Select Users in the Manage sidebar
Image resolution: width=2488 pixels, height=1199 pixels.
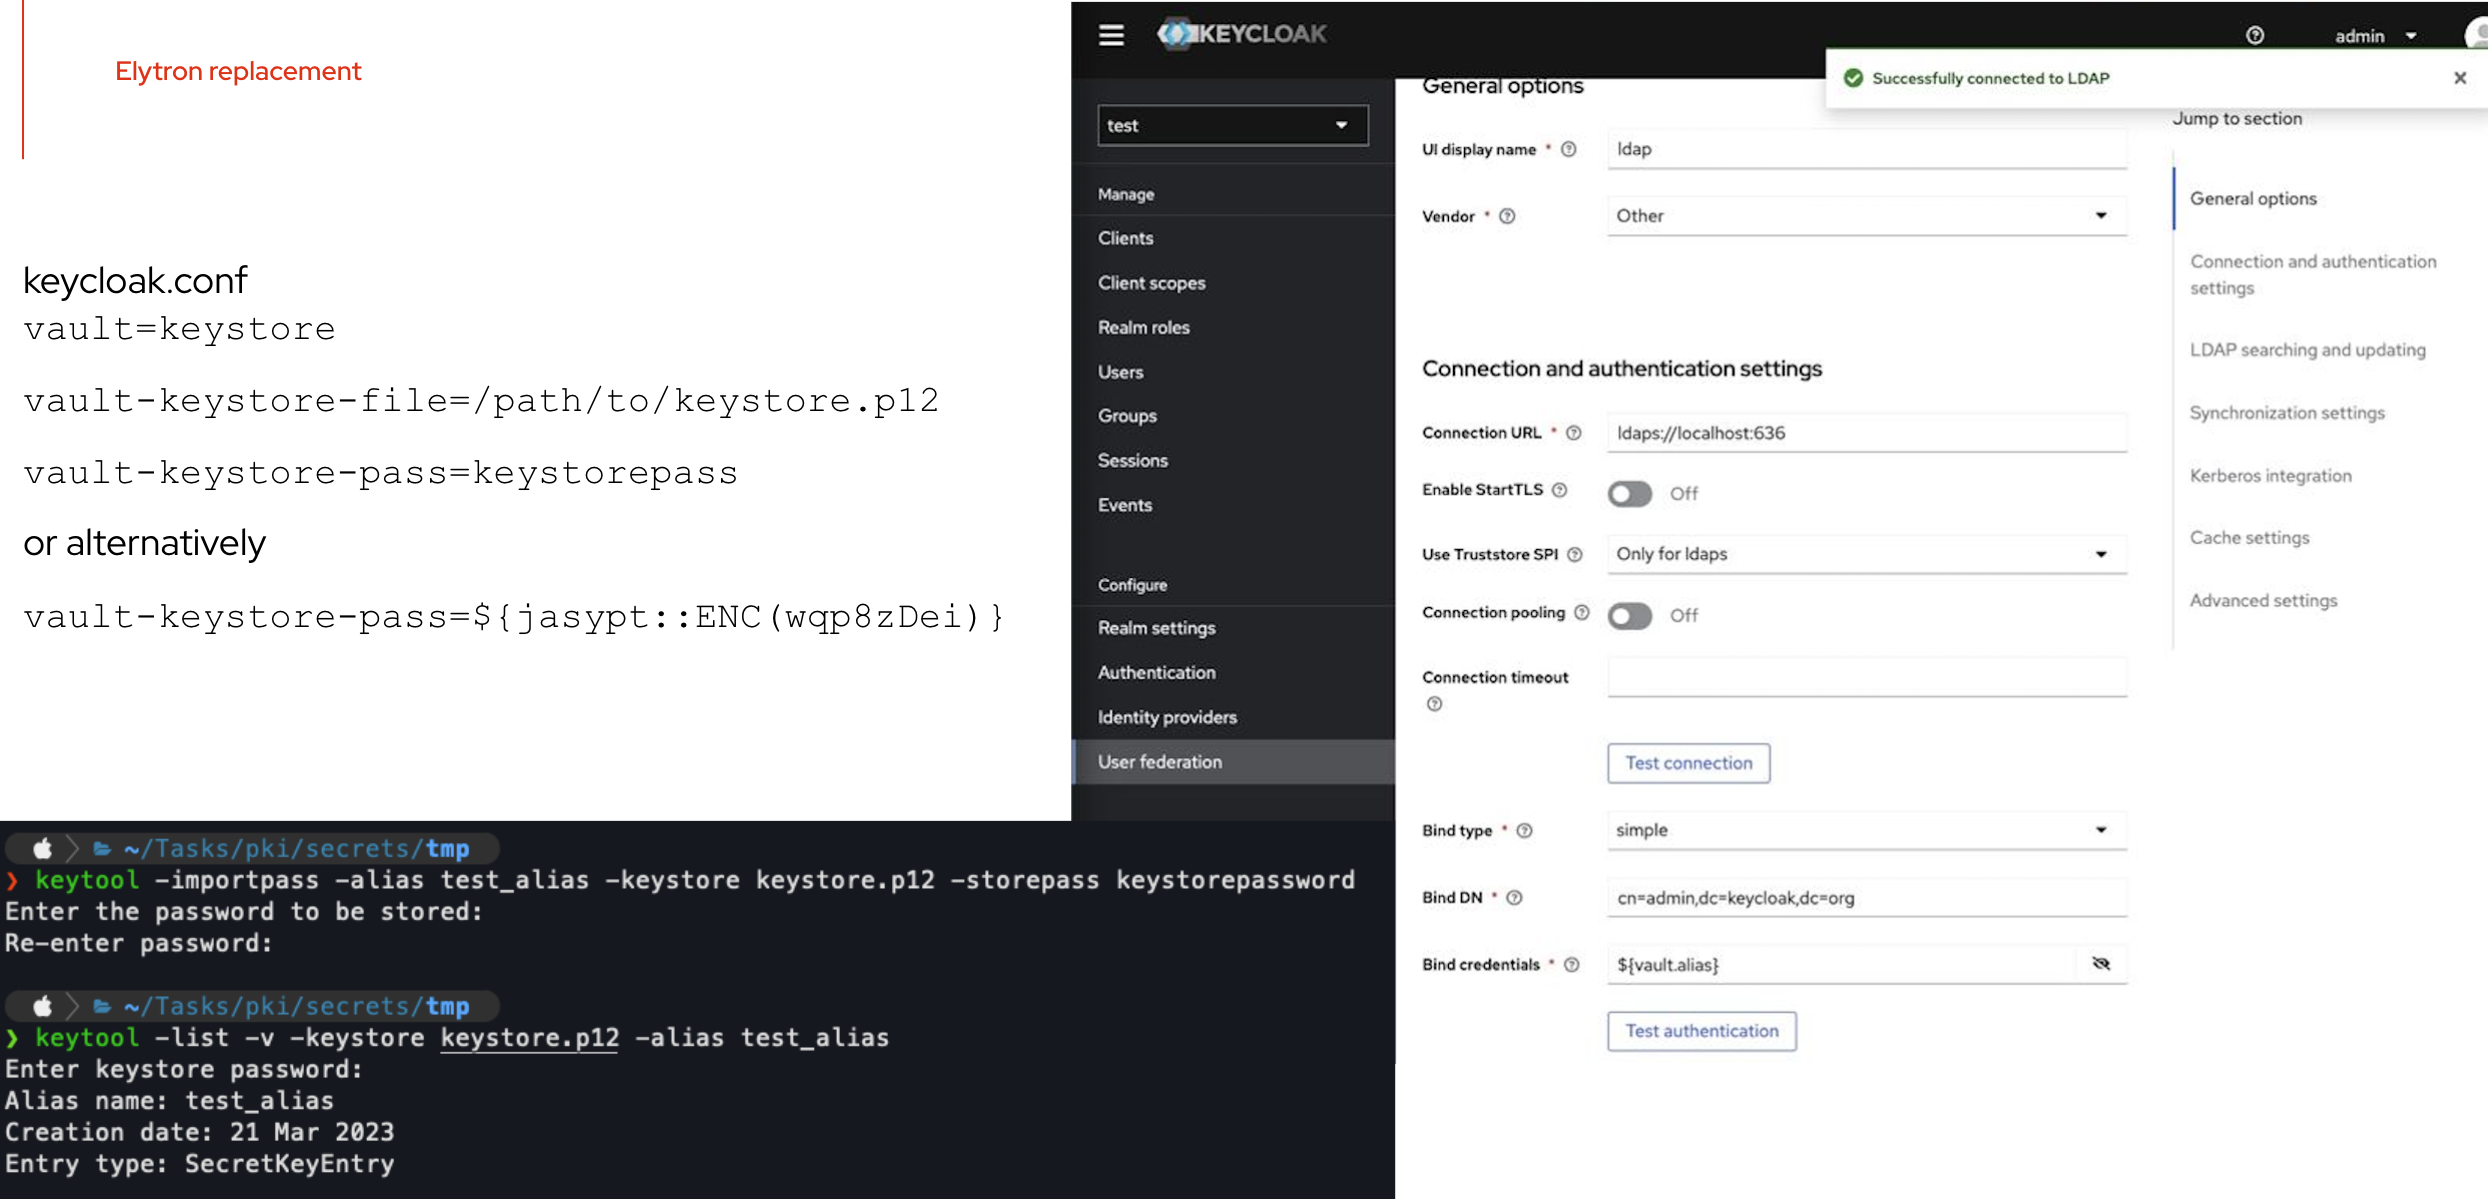pyautogui.click(x=1120, y=371)
